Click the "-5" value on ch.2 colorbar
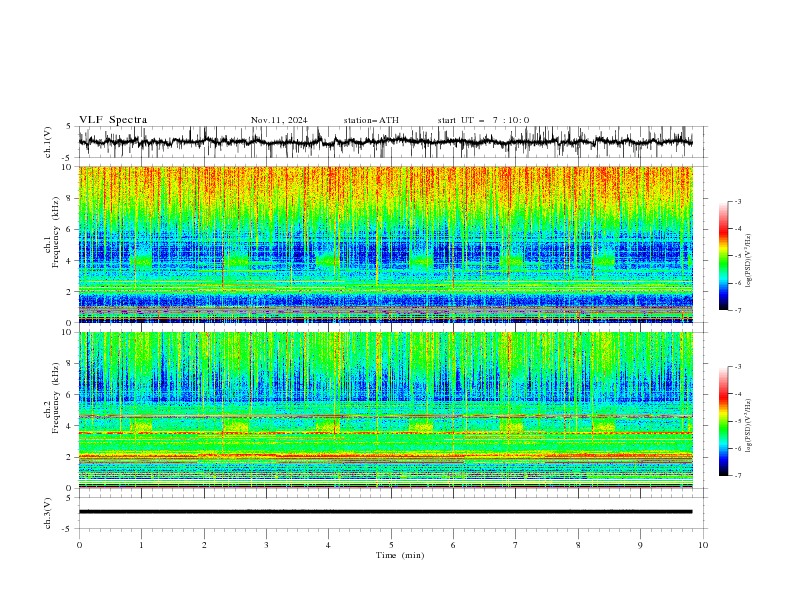The height and width of the screenshot is (612, 792). tap(737, 421)
